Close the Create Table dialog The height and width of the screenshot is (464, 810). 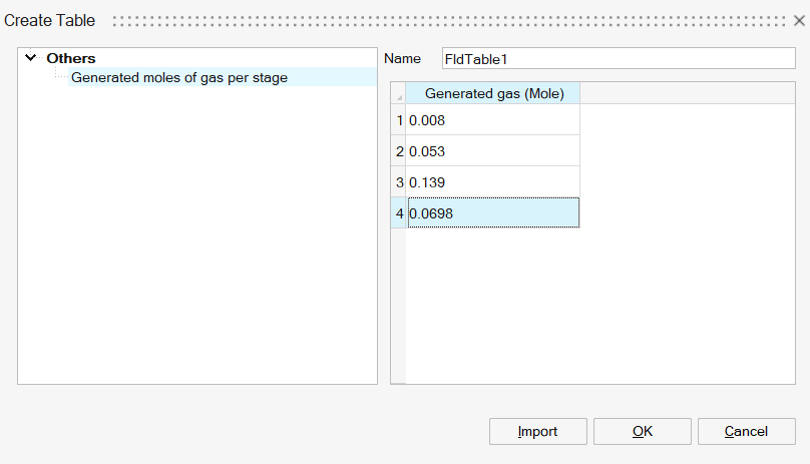coord(798,20)
